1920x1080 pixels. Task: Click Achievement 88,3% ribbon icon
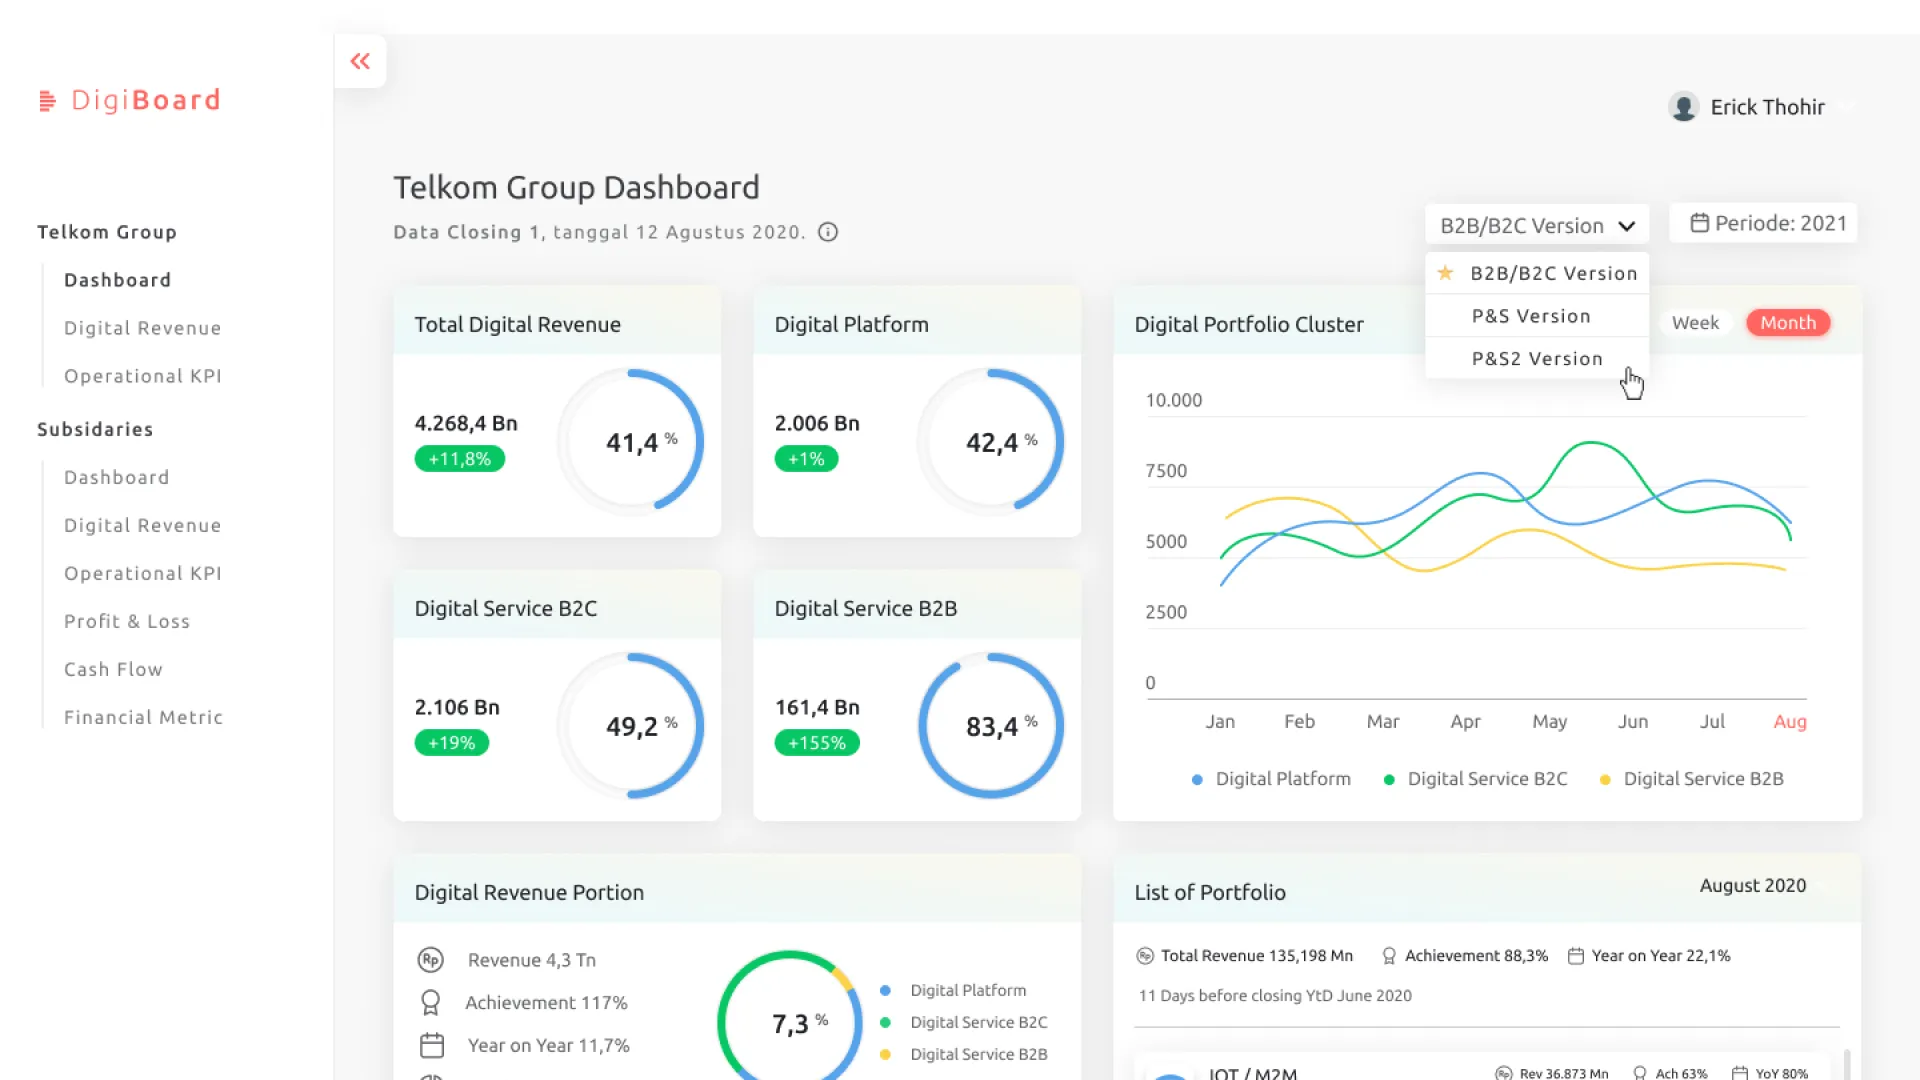tap(1389, 956)
